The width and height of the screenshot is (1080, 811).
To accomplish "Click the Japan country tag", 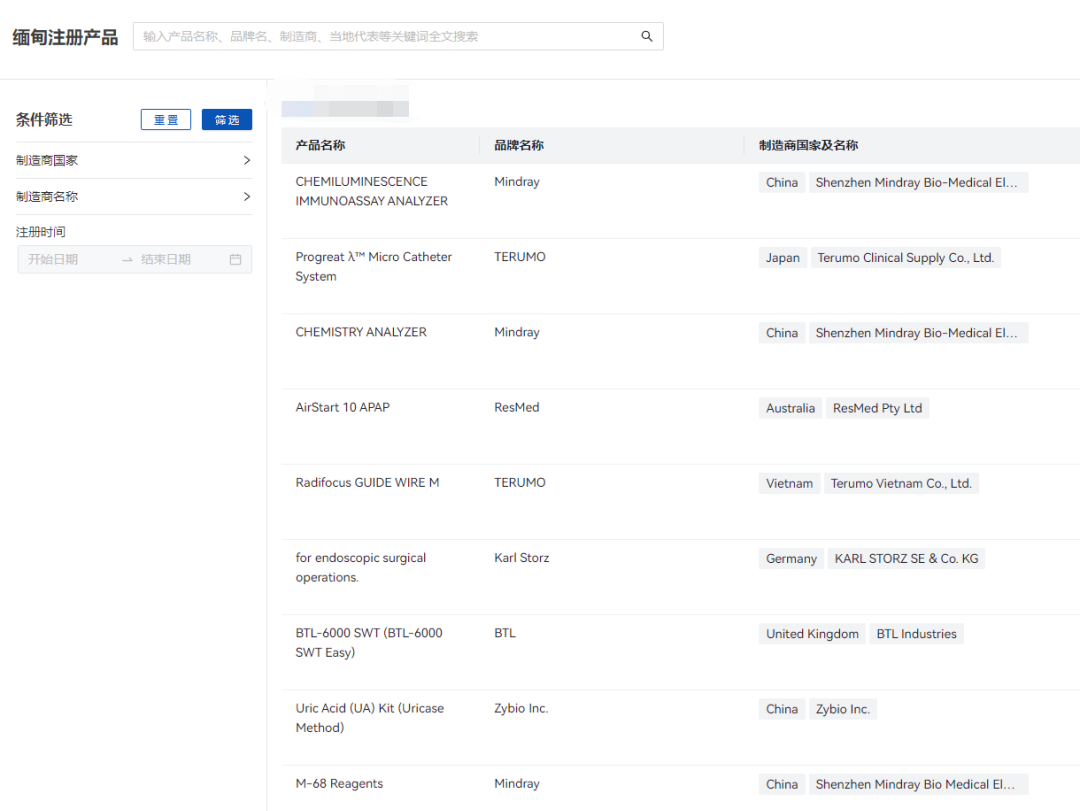I will [782, 257].
